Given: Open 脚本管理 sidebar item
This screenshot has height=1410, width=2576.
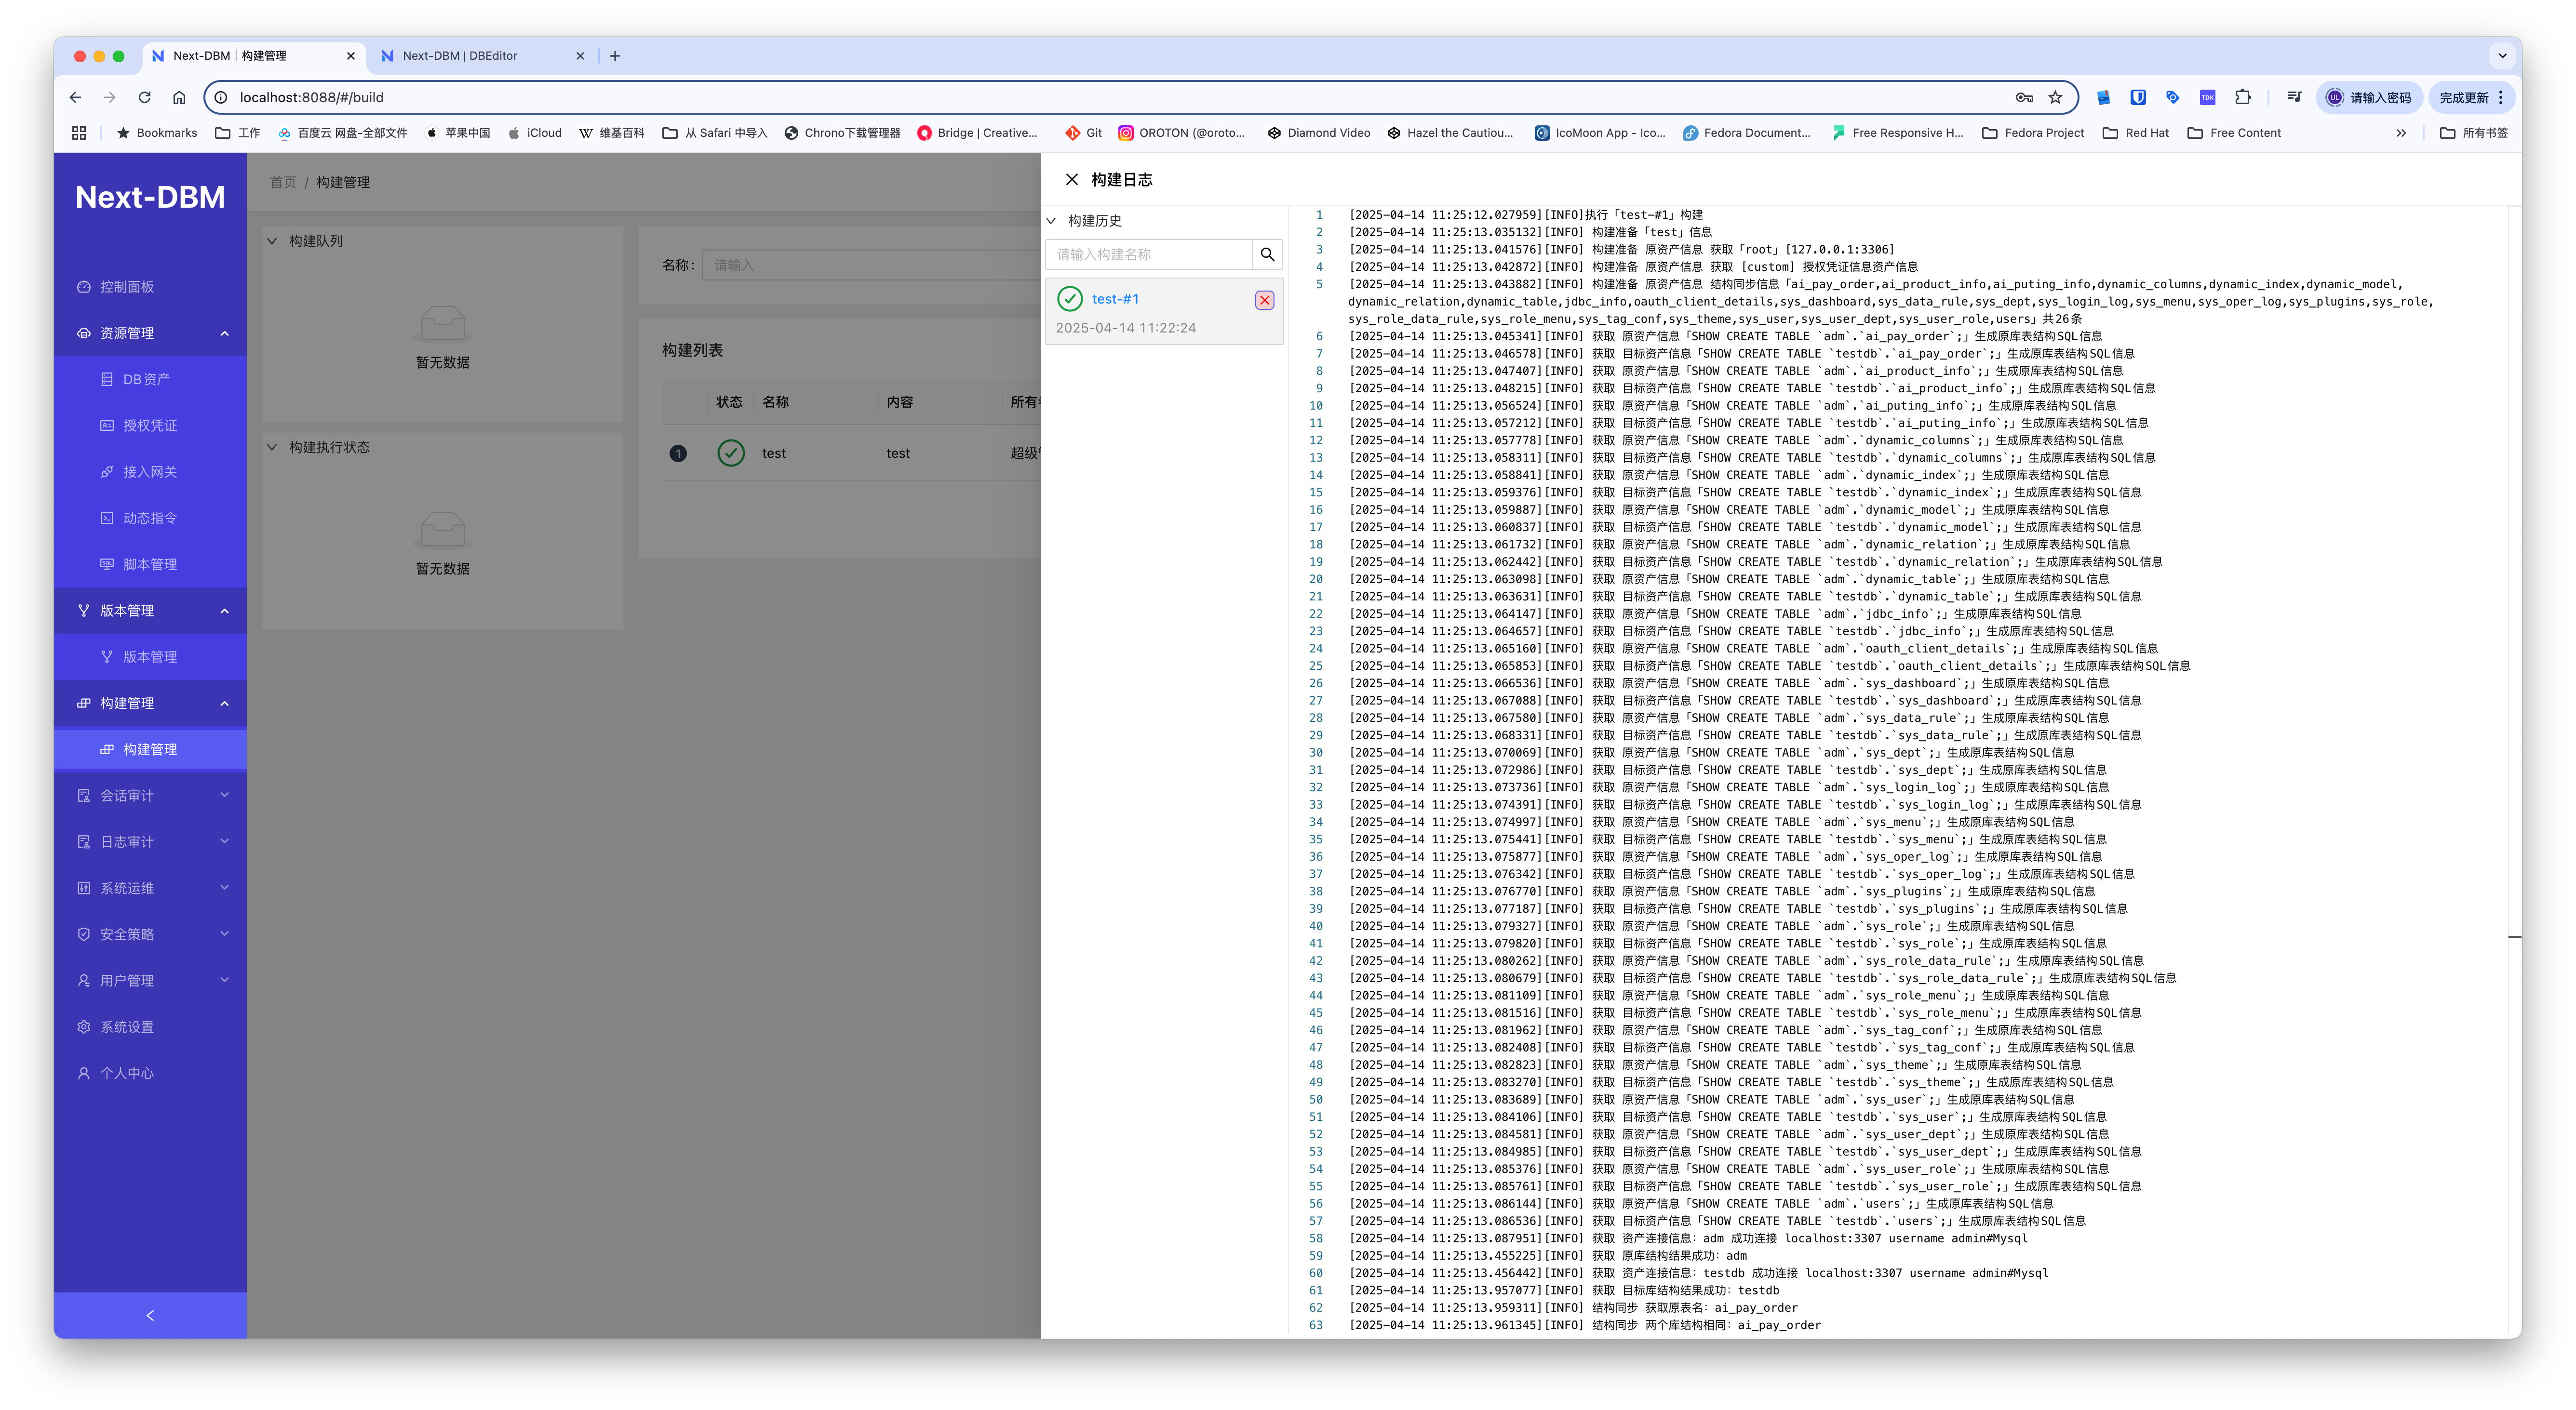Looking at the screenshot, I should coord(150,564).
